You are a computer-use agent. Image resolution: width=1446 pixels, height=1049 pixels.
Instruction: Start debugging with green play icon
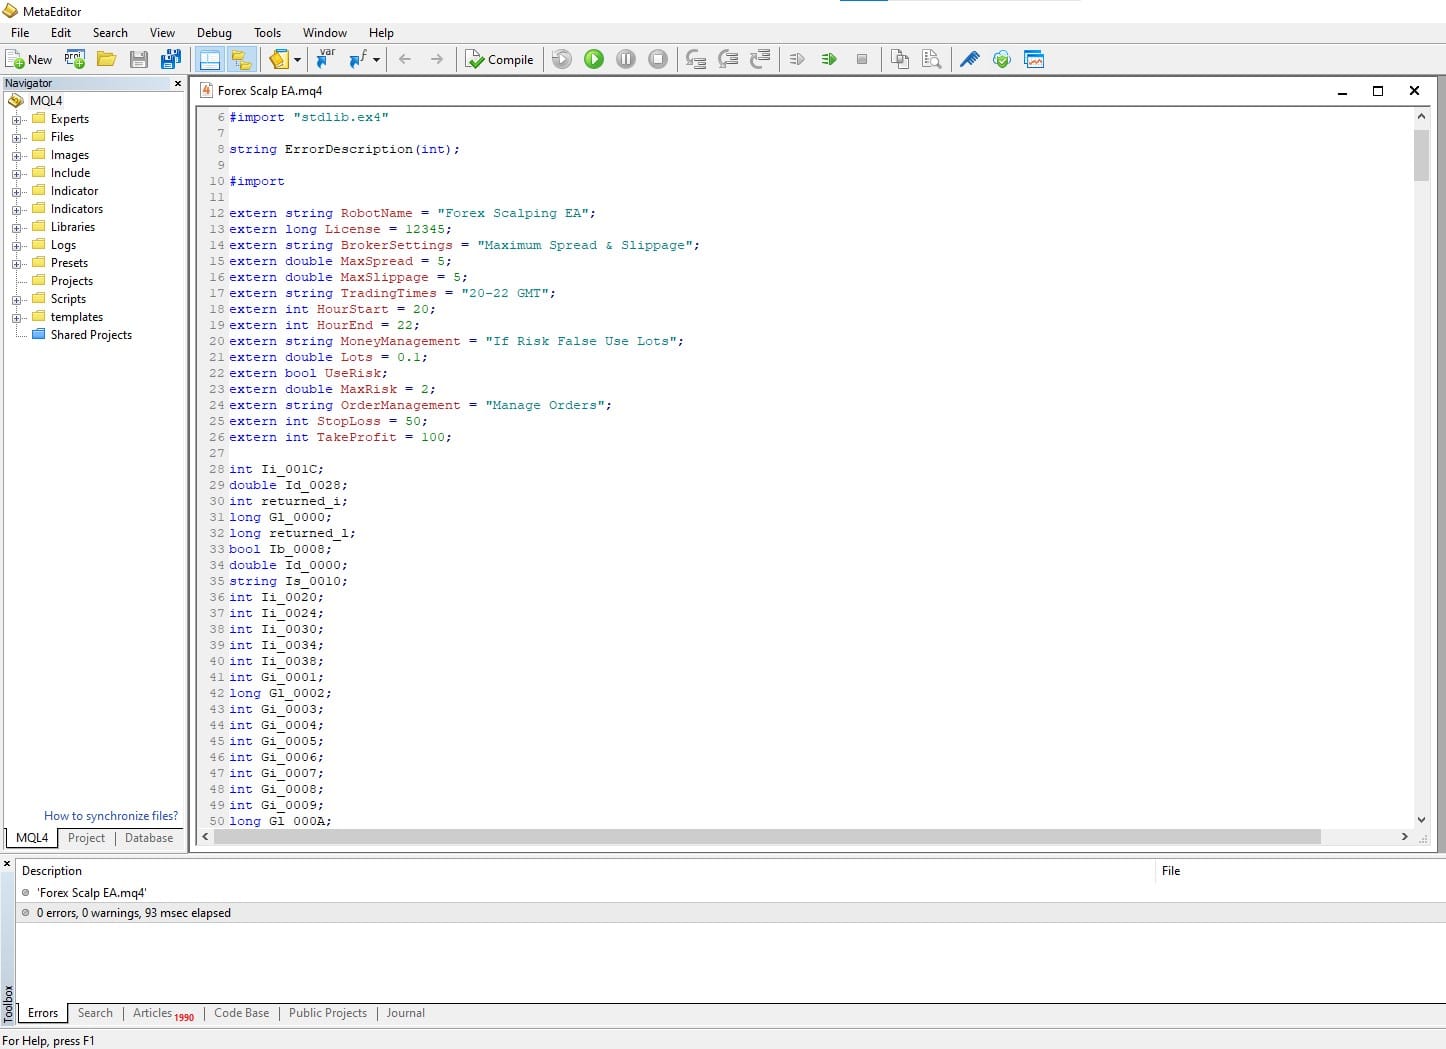[594, 60]
